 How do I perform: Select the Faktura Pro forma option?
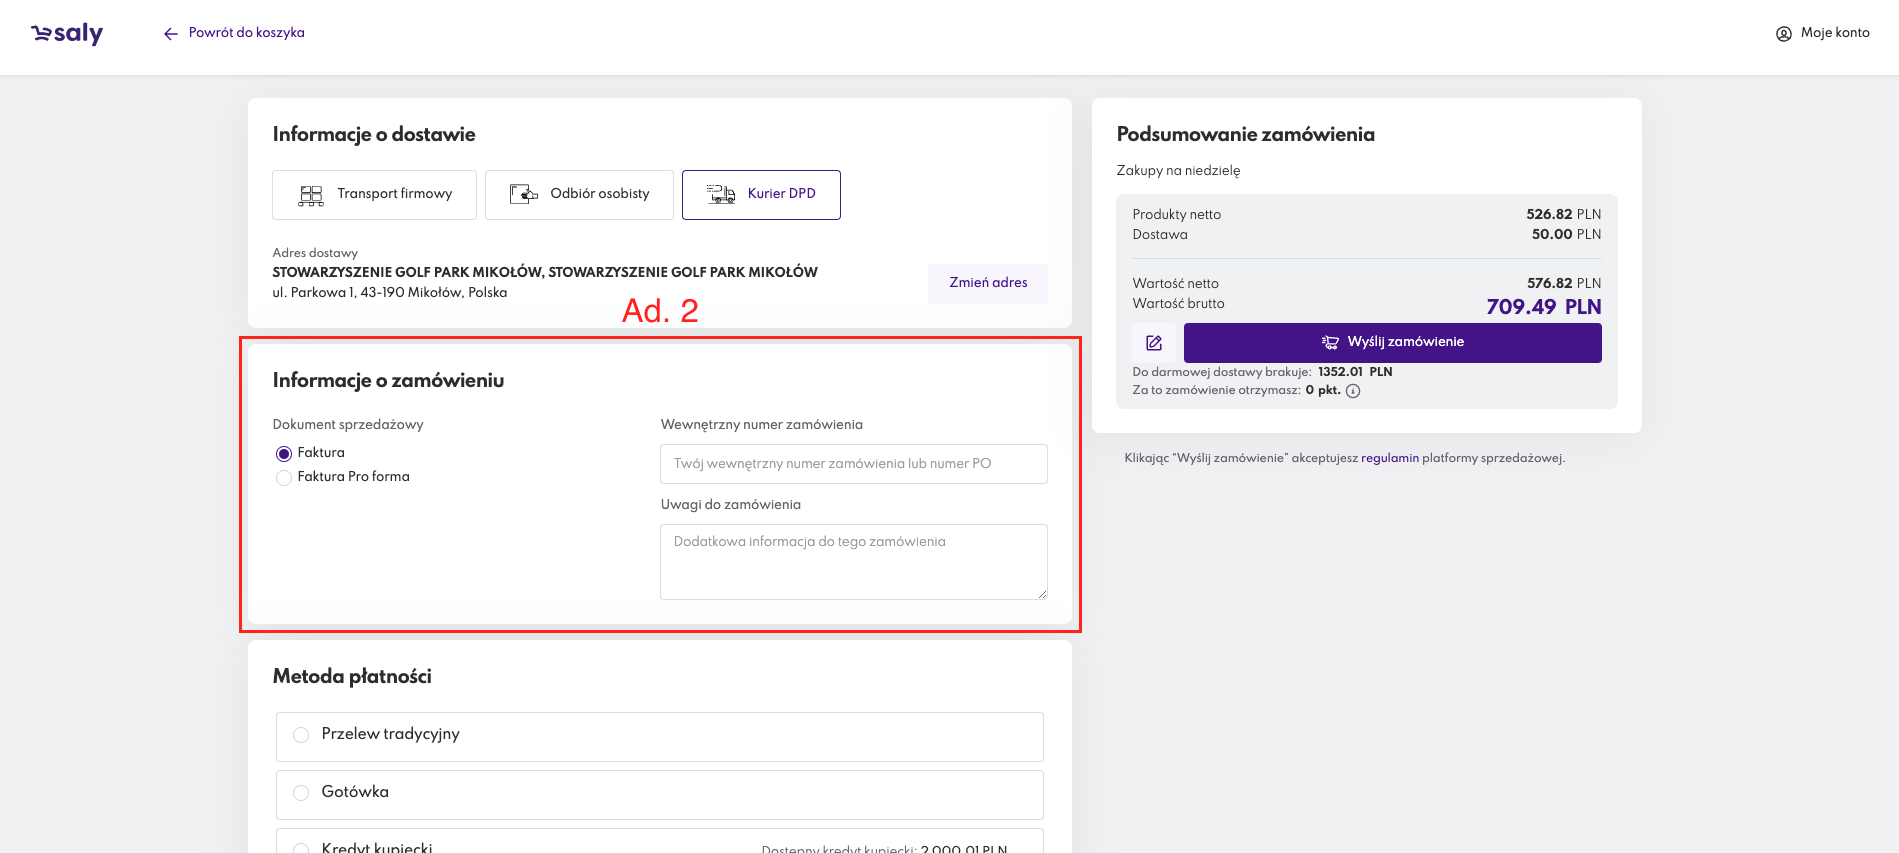click(284, 478)
